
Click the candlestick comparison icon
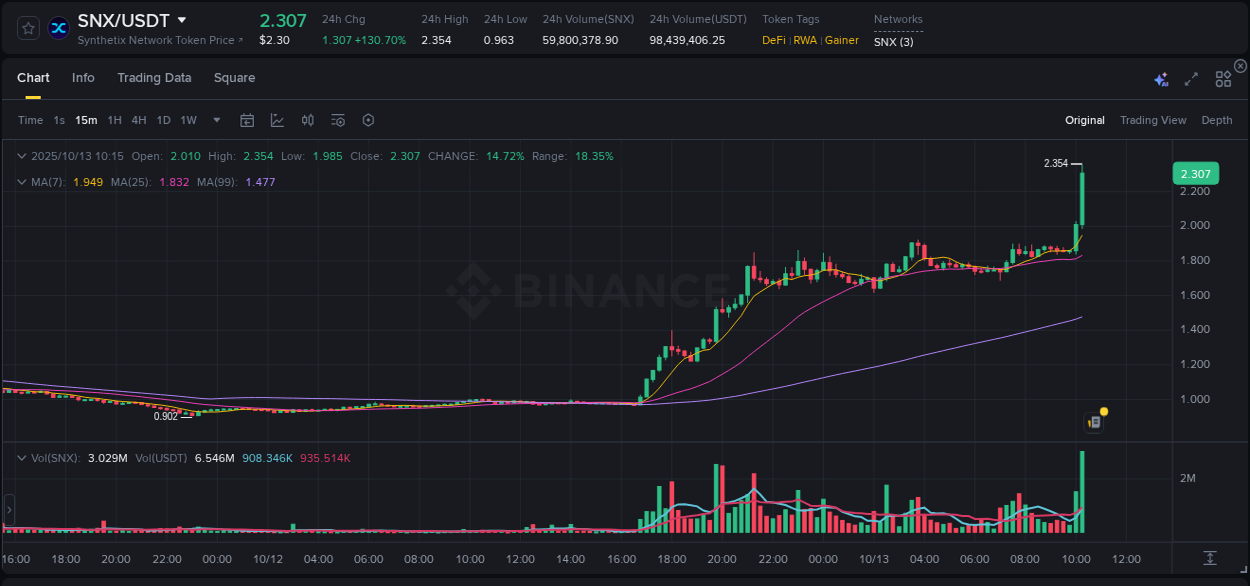307,119
